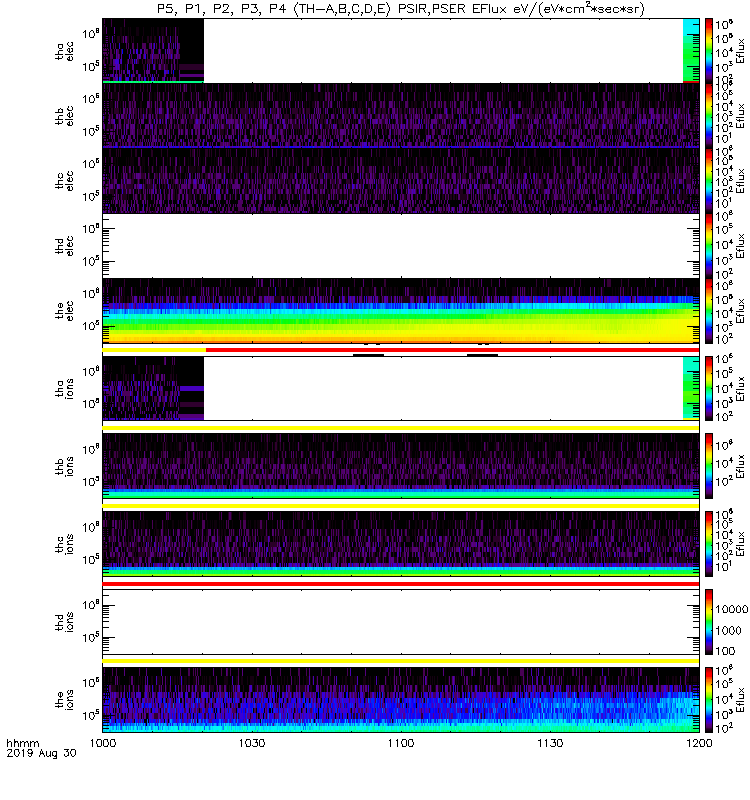Click the red segment of bar below 'the elec'
Image resolution: width=750 pixels, height=800 pixels.
tap(453, 350)
